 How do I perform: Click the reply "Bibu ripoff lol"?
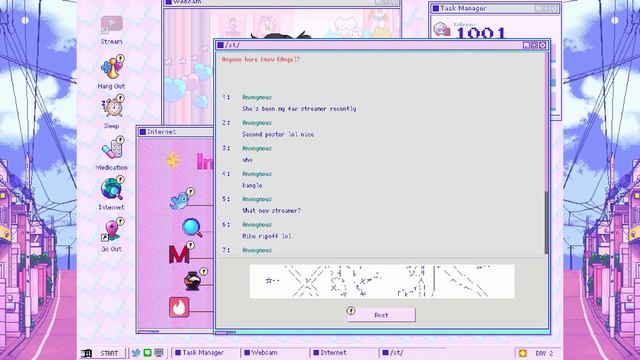267,236
